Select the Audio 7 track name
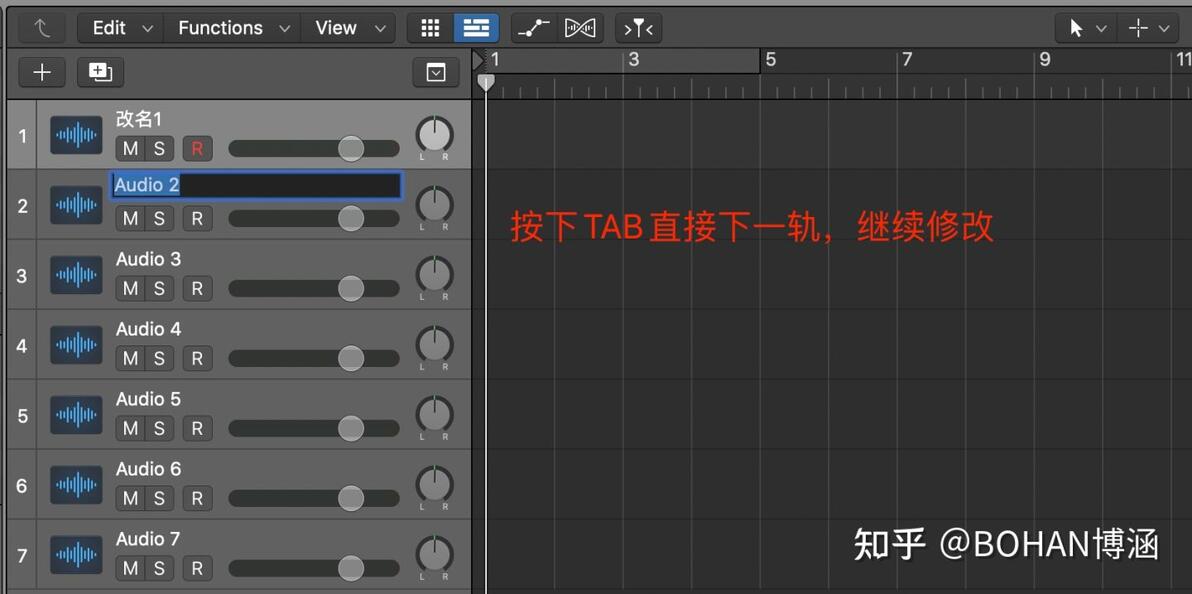This screenshot has height=594, width=1192. click(x=148, y=539)
